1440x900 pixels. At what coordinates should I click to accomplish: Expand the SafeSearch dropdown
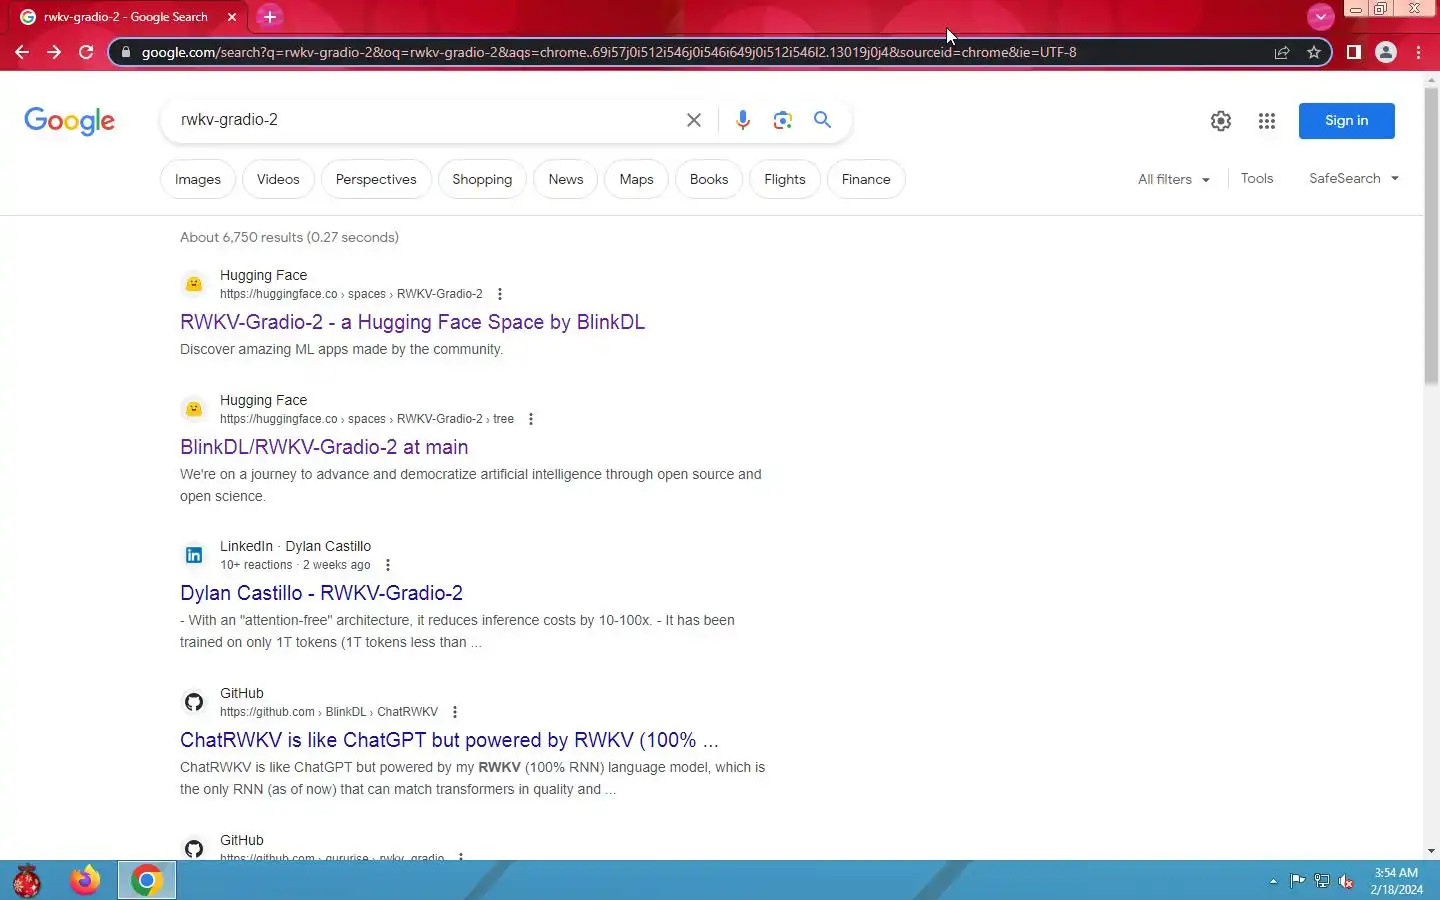pyautogui.click(x=1354, y=178)
